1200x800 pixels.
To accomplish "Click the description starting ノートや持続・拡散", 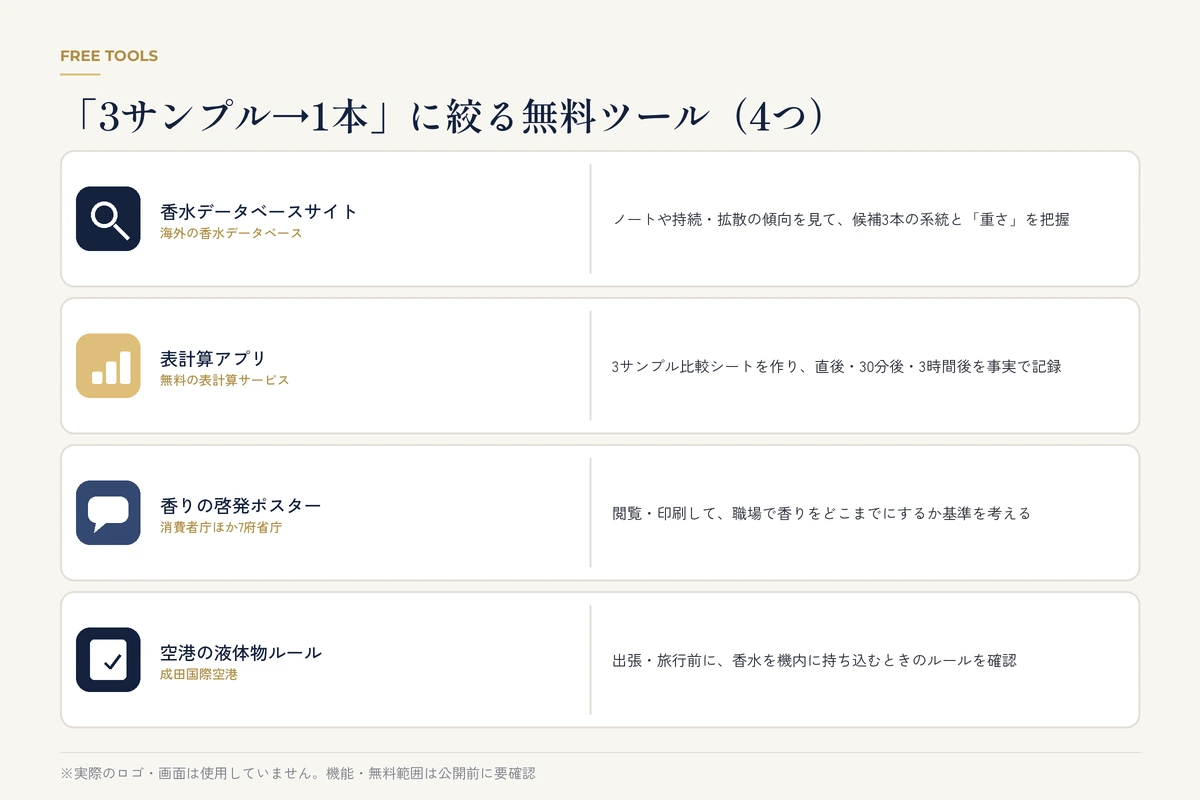I will 841,219.
